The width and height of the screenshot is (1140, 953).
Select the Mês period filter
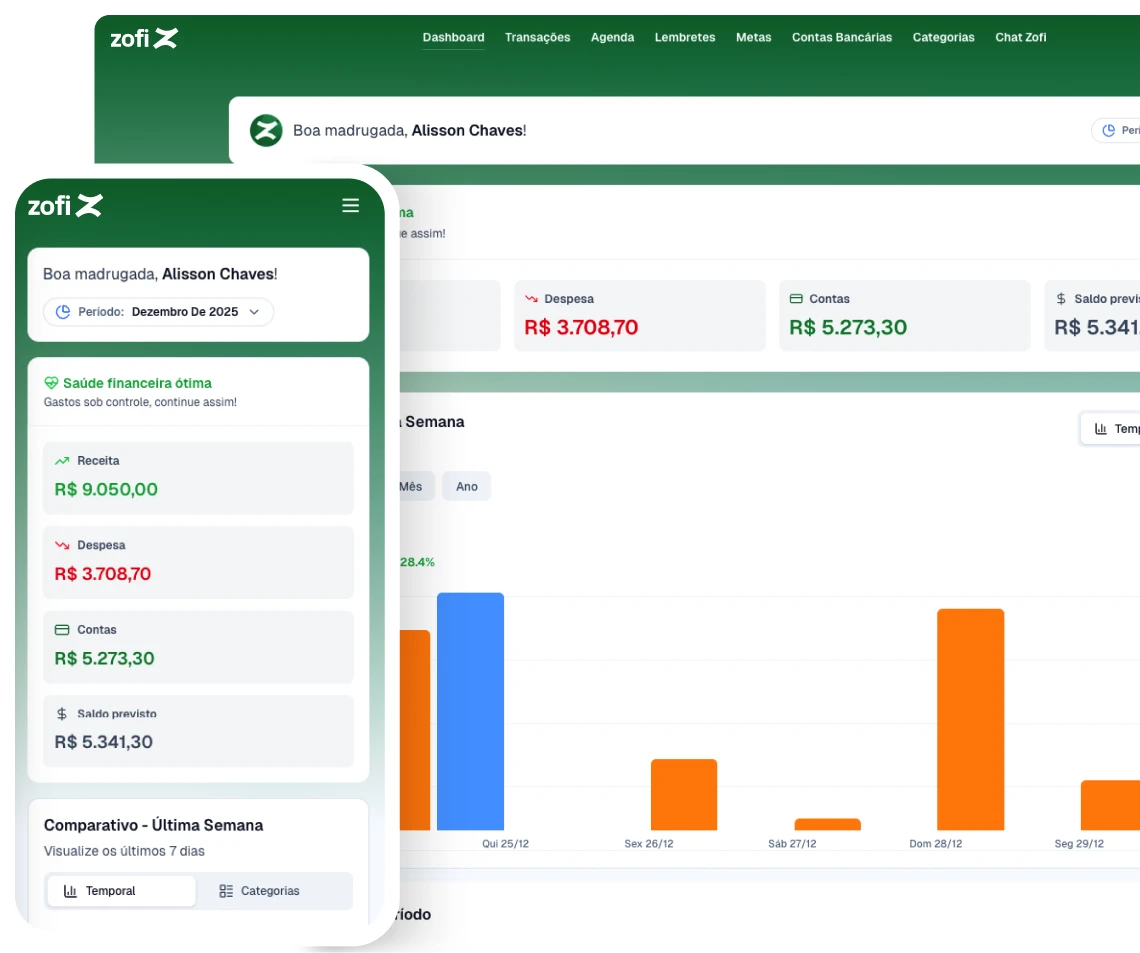[x=411, y=487]
